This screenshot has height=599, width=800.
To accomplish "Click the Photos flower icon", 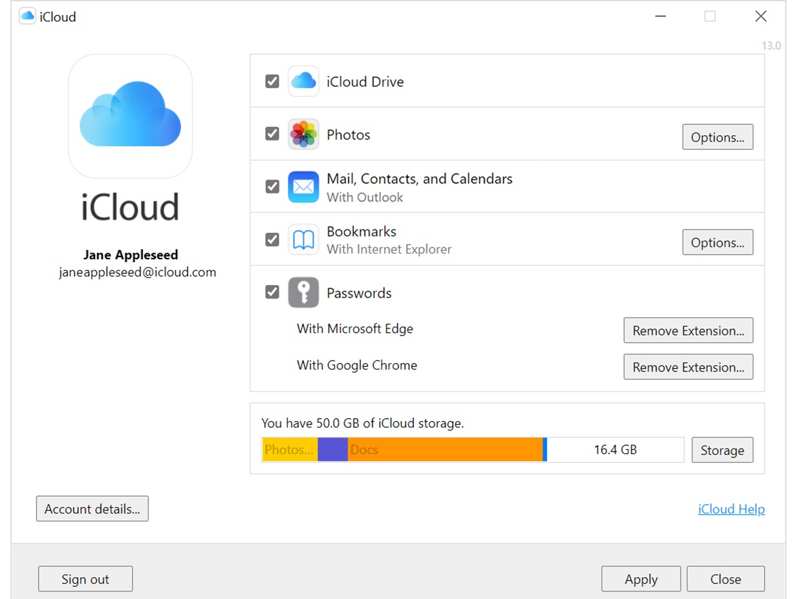I will tap(304, 134).
